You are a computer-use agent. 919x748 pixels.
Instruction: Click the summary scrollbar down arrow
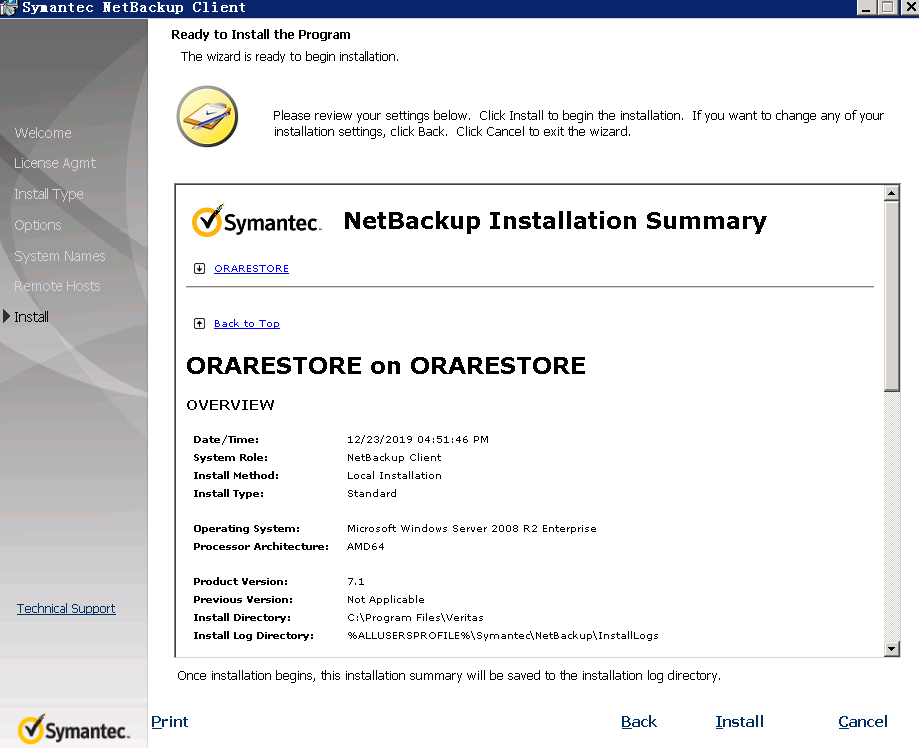click(x=891, y=648)
